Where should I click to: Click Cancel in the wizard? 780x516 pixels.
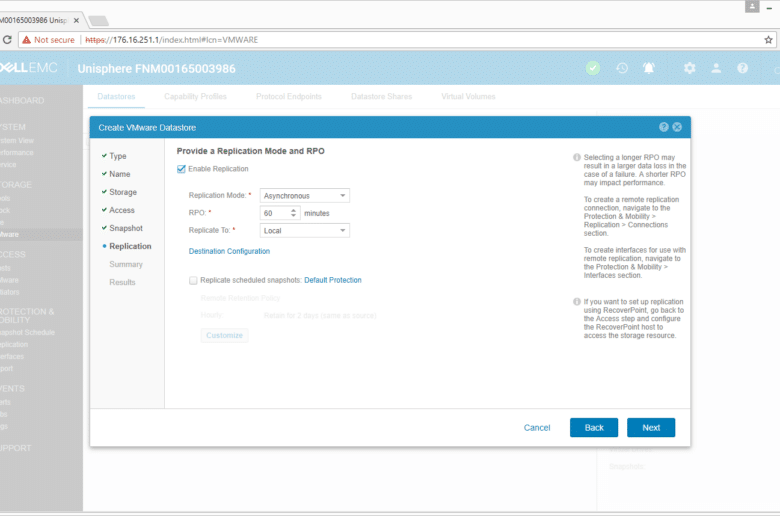coord(537,427)
